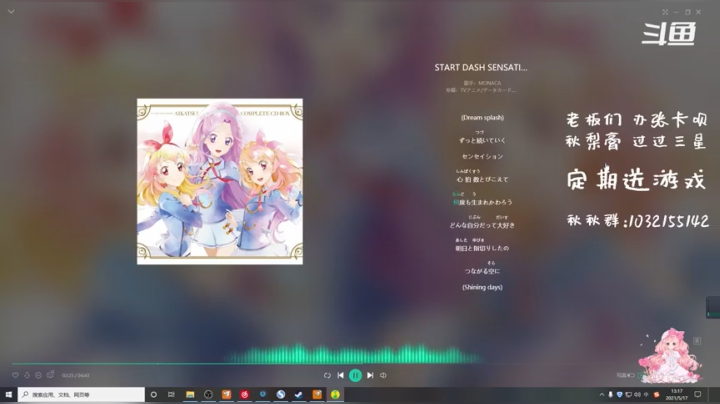Click the elapsed time display 02:25 / 04:43
Viewport: 720px width, 404px height.
75,376
